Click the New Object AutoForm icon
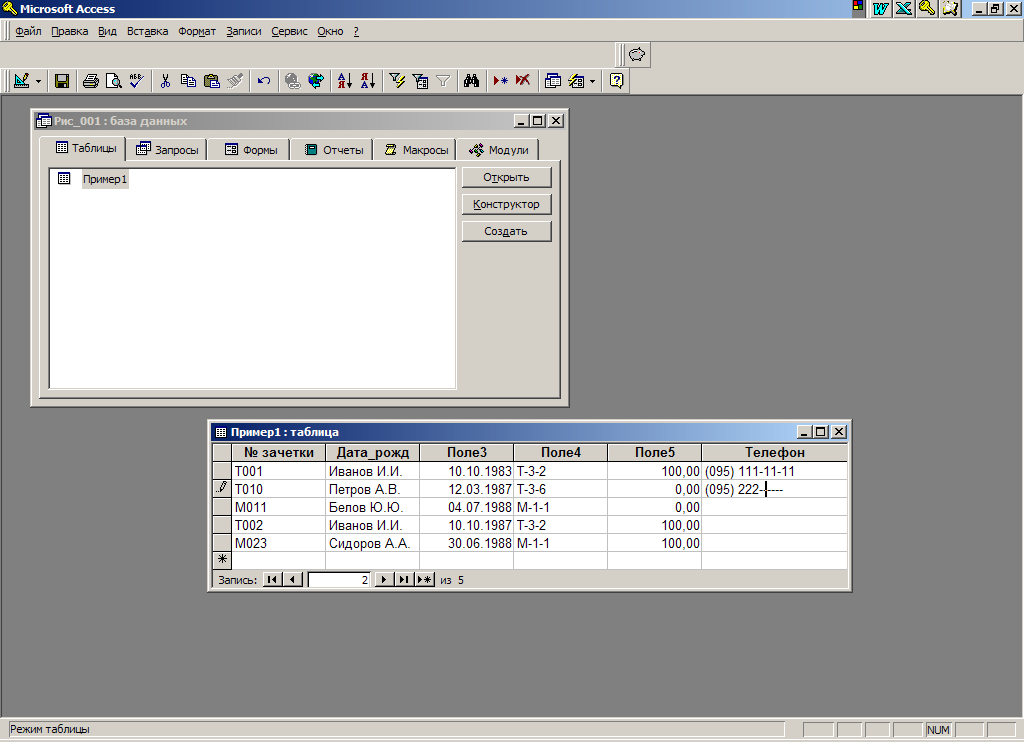1024x742 pixels. [x=576, y=81]
